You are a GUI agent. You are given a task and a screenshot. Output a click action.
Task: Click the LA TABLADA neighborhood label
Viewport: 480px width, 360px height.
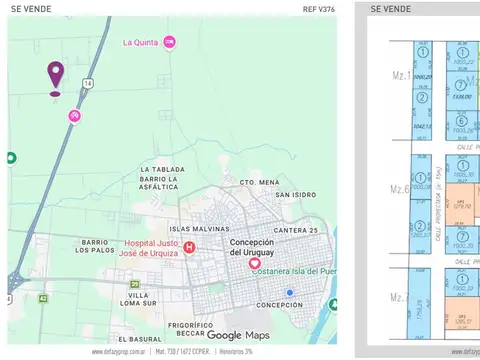tap(162, 169)
